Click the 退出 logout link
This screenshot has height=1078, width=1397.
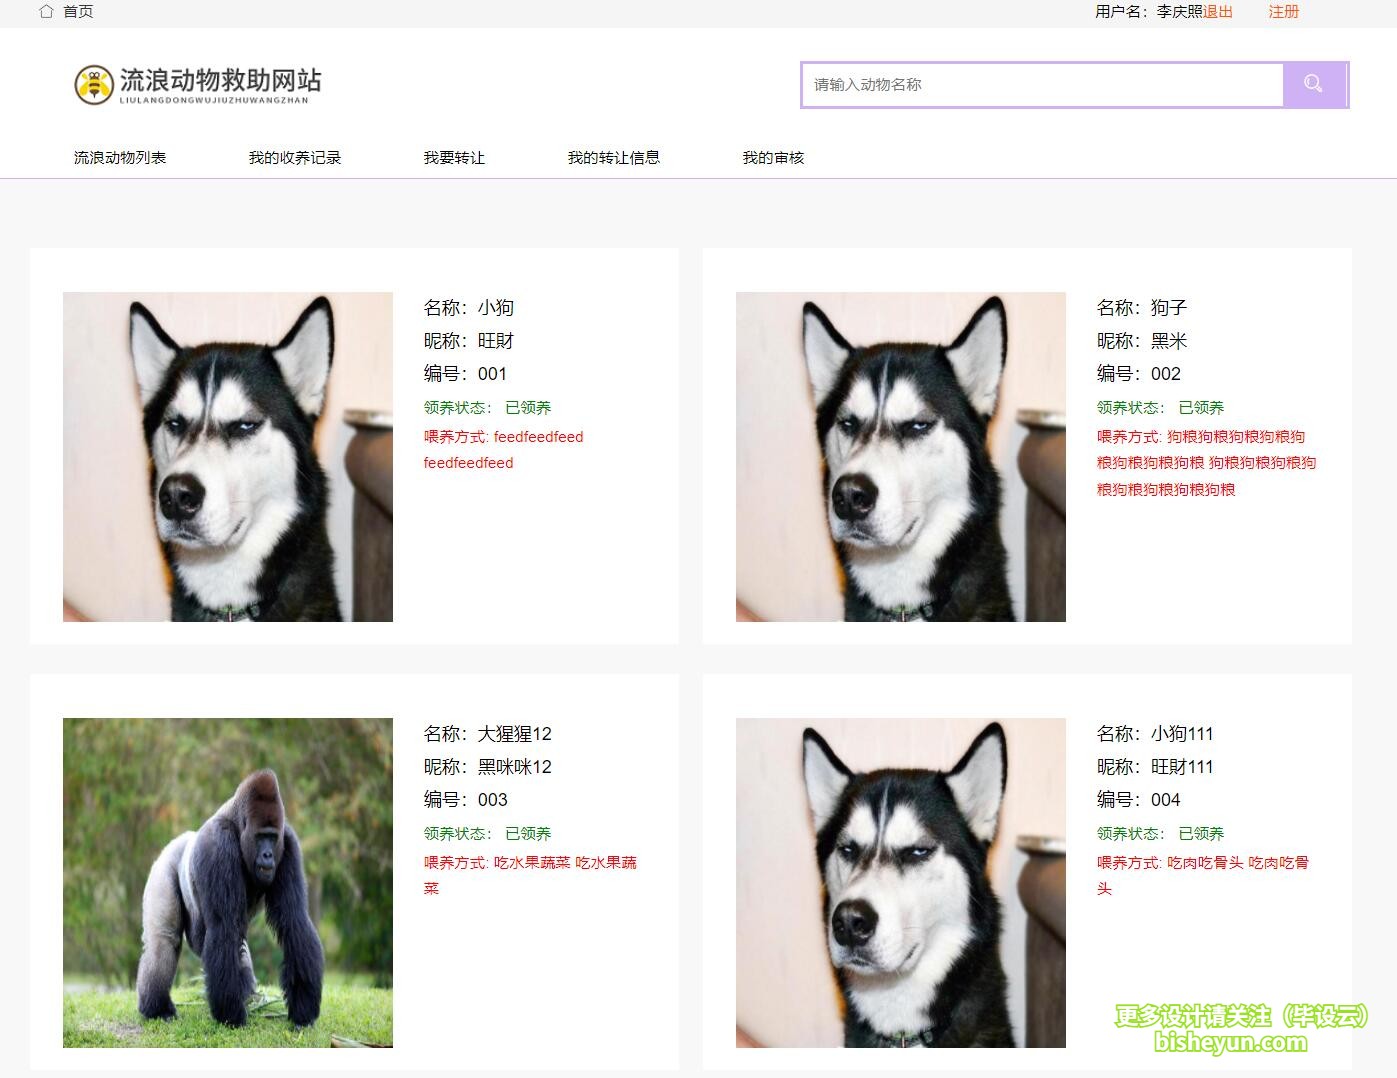pos(1216,11)
